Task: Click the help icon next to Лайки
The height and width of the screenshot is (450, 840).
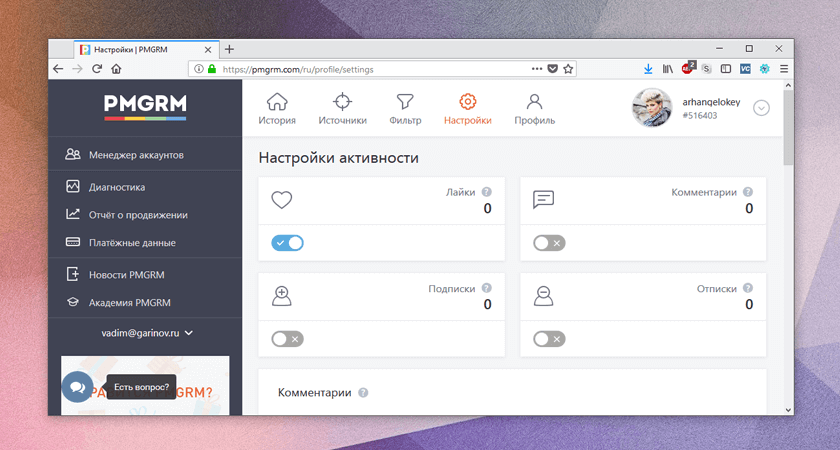Action: 486,192
